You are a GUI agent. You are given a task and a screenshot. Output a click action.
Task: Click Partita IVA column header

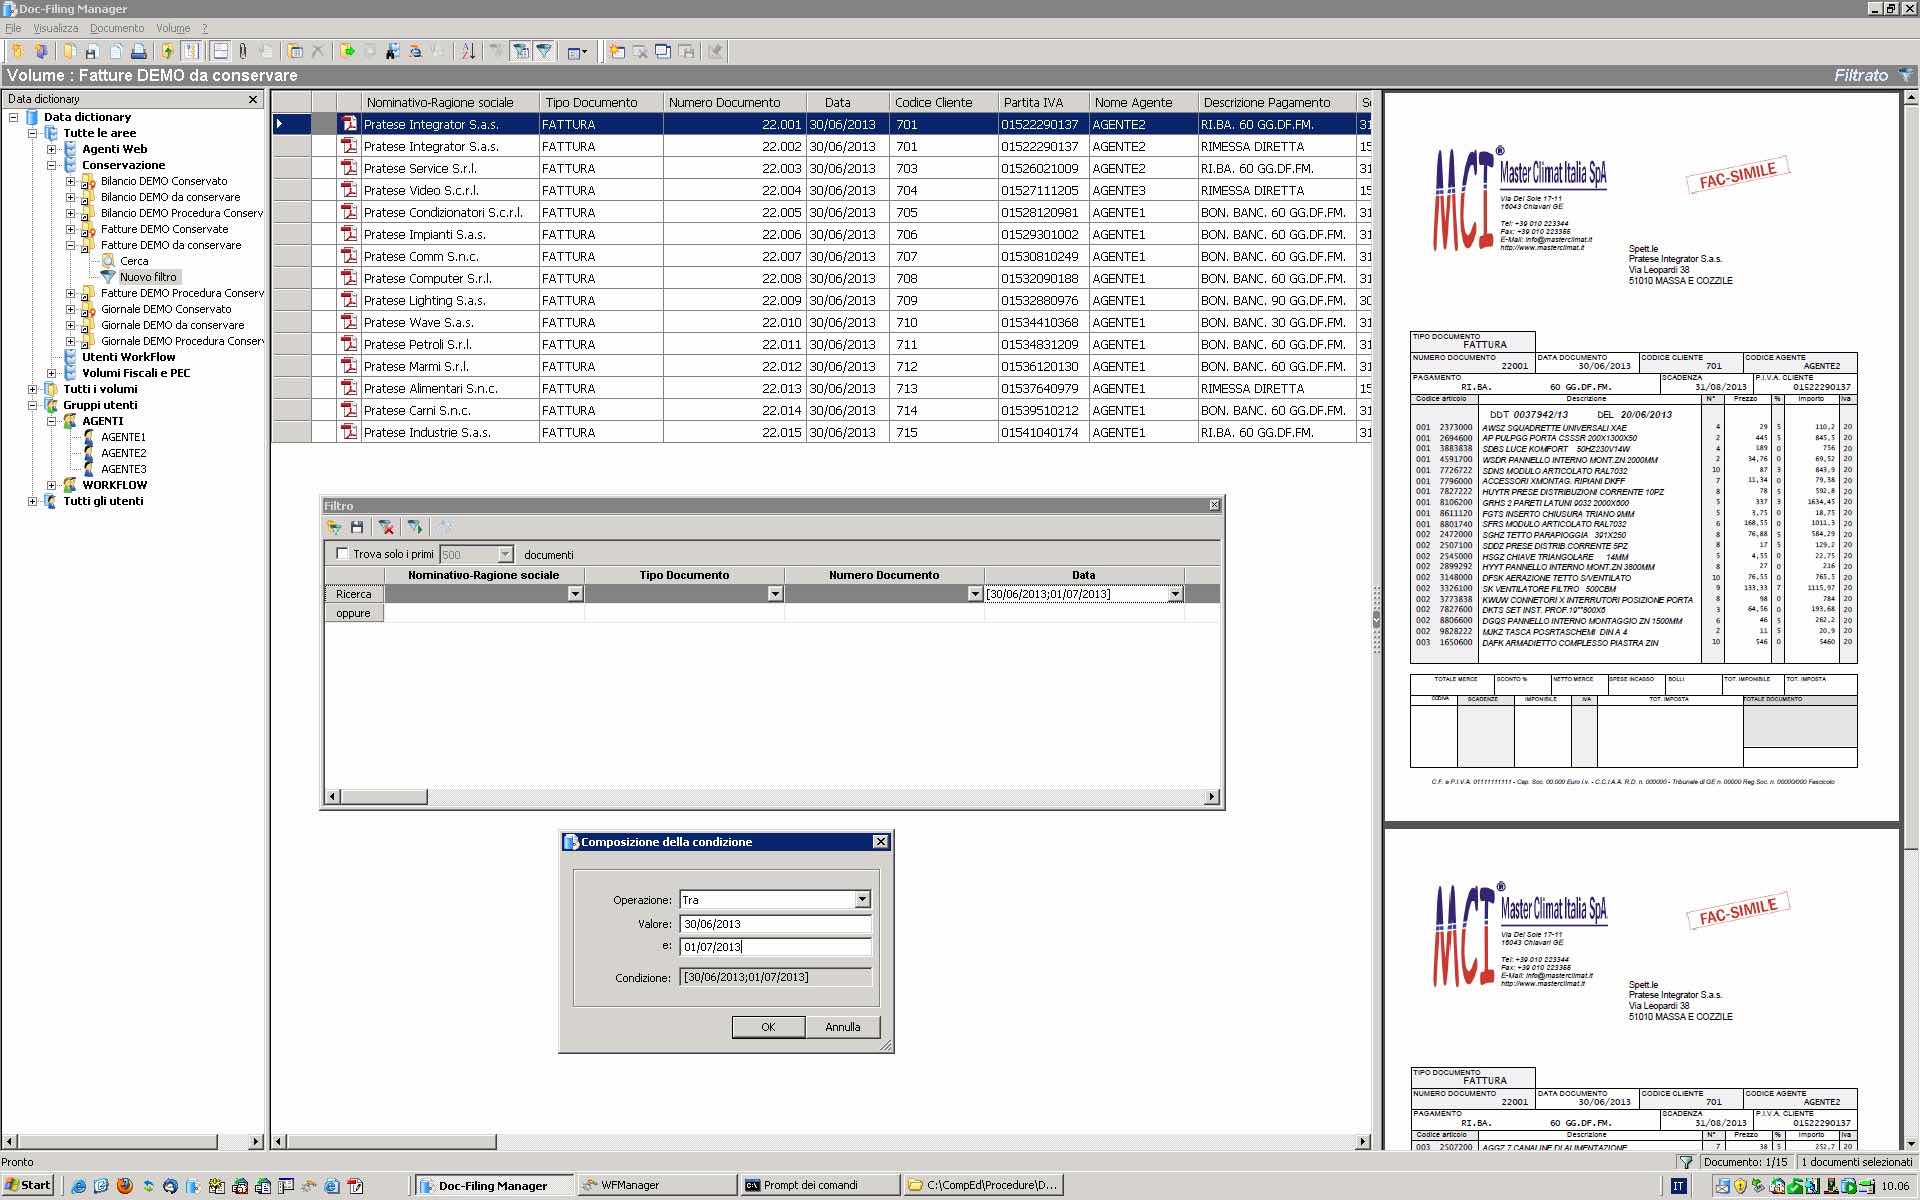click(1043, 102)
